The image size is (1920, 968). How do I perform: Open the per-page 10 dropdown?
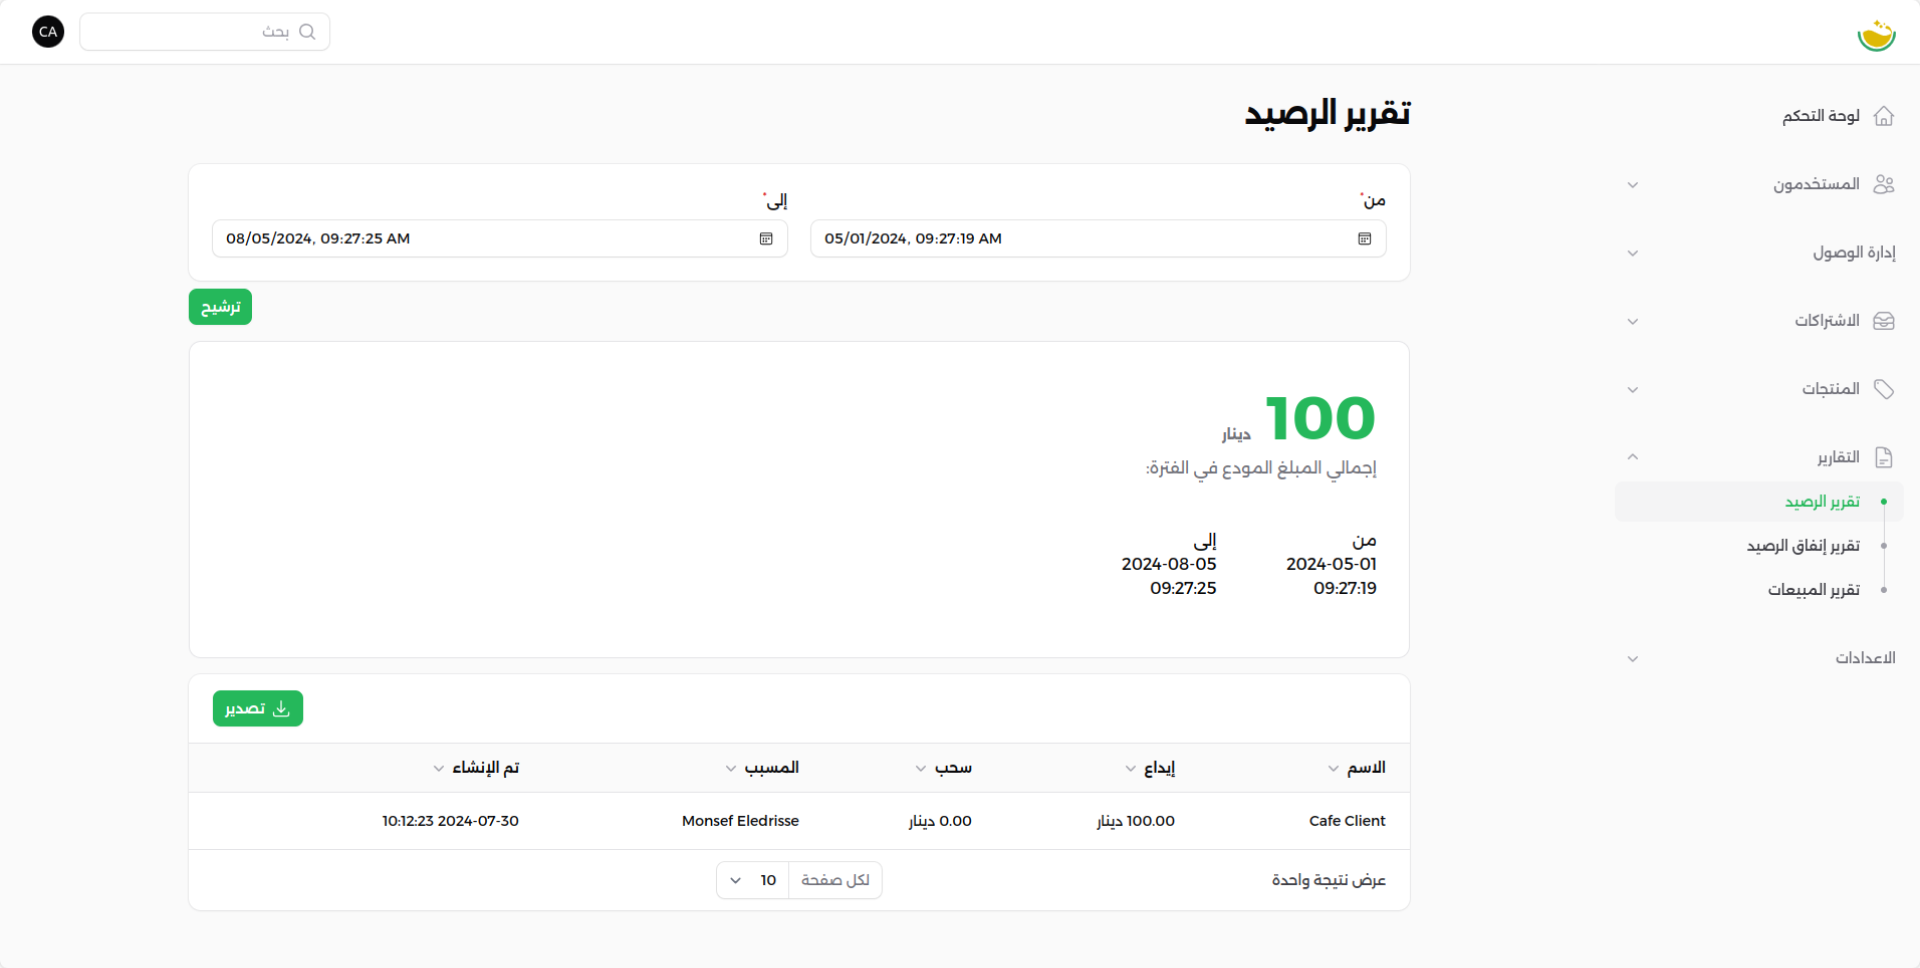pyautogui.click(x=753, y=880)
